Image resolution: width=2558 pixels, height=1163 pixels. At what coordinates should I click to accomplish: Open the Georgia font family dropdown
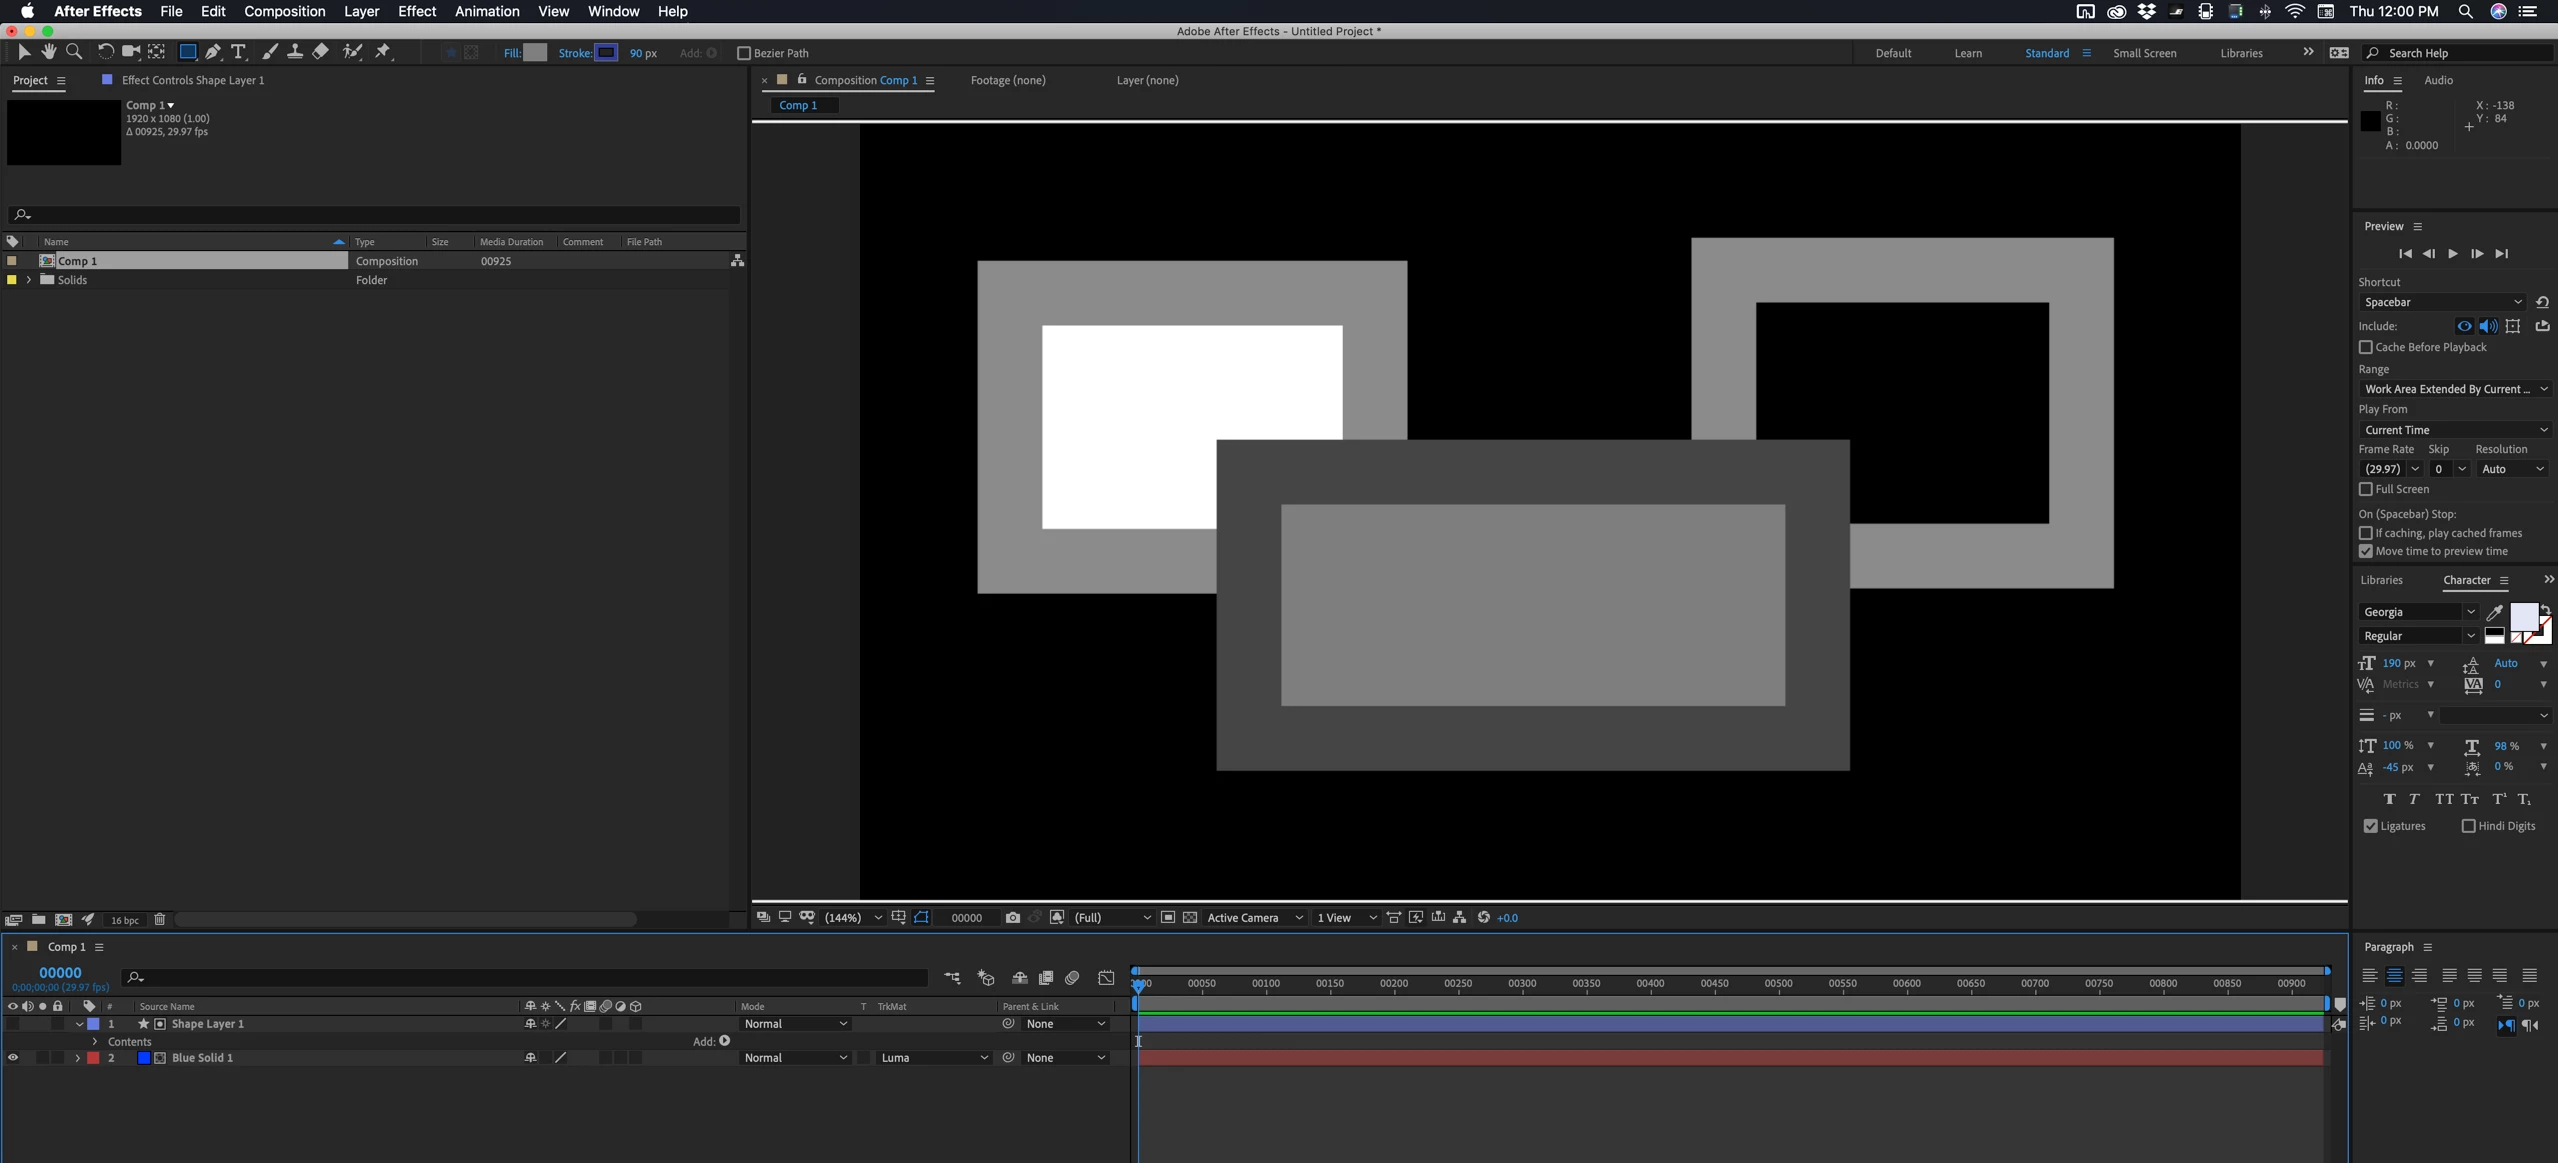(x=2417, y=612)
